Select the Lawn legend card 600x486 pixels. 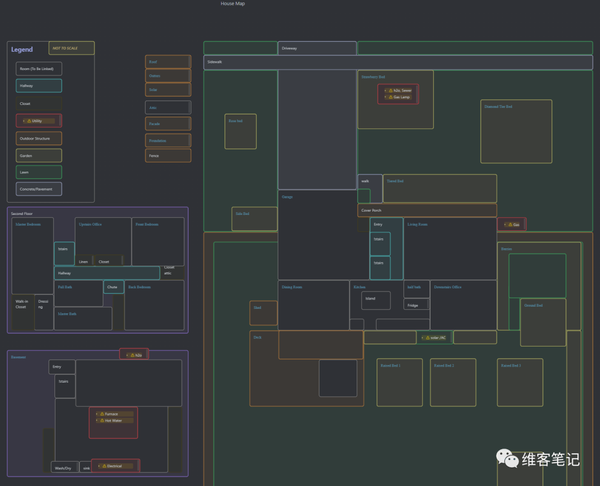[39, 172]
